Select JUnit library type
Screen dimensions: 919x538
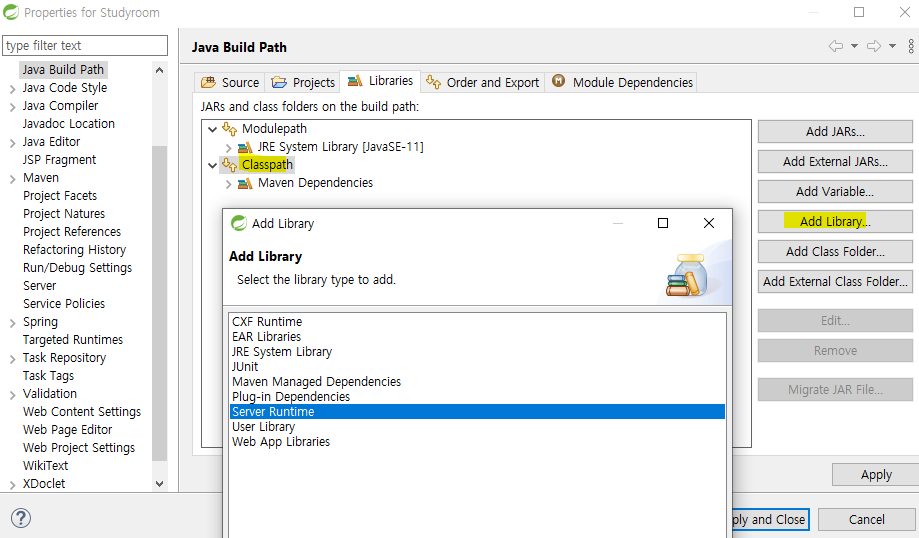pyautogui.click(x=477, y=367)
